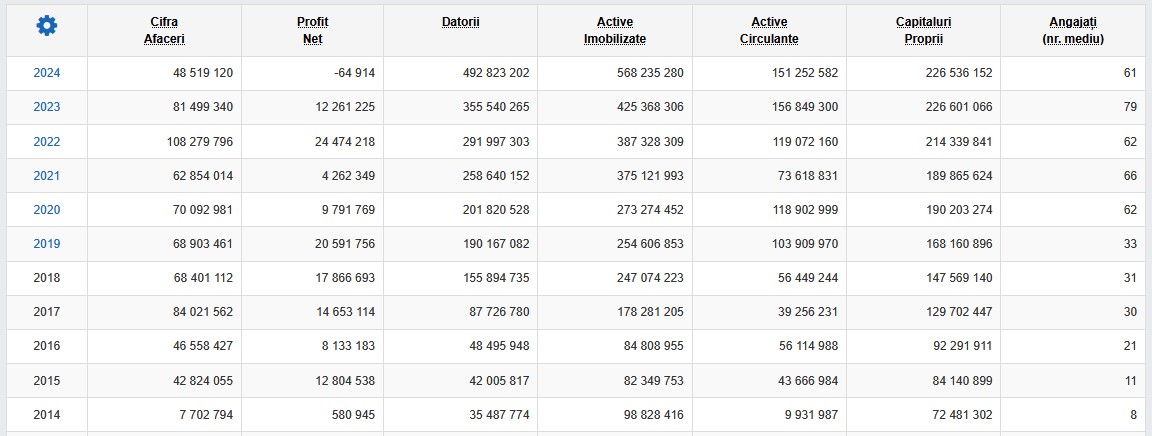Open the 2019 year link
The width and height of the screenshot is (1152, 436).
[46, 243]
